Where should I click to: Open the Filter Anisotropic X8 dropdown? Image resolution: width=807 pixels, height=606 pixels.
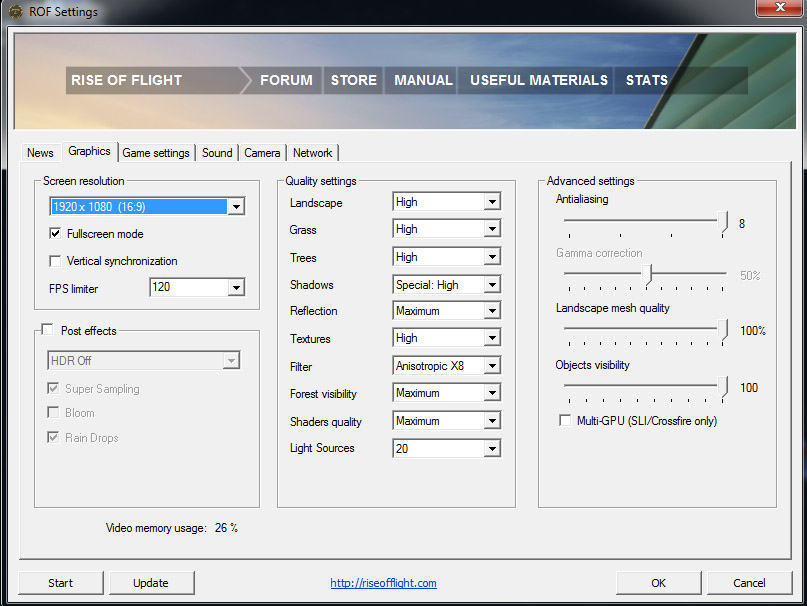446,366
